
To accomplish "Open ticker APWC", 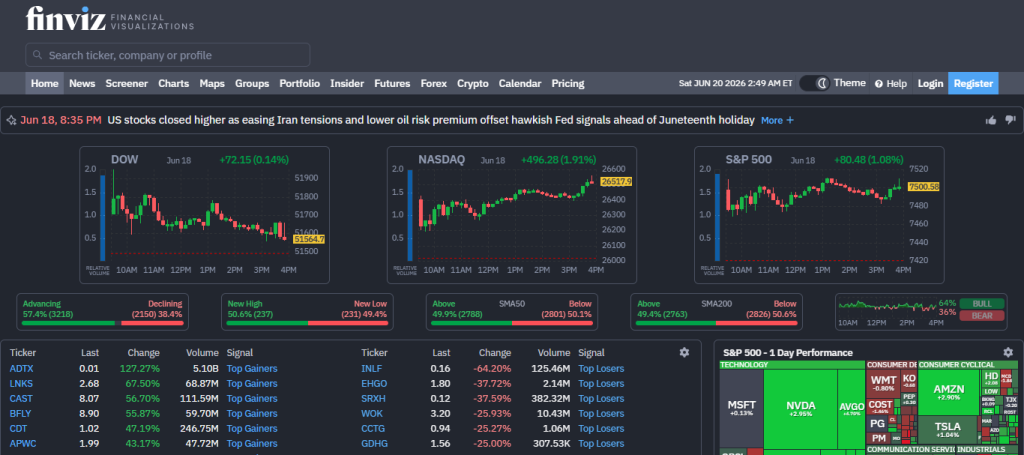I will coord(22,444).
